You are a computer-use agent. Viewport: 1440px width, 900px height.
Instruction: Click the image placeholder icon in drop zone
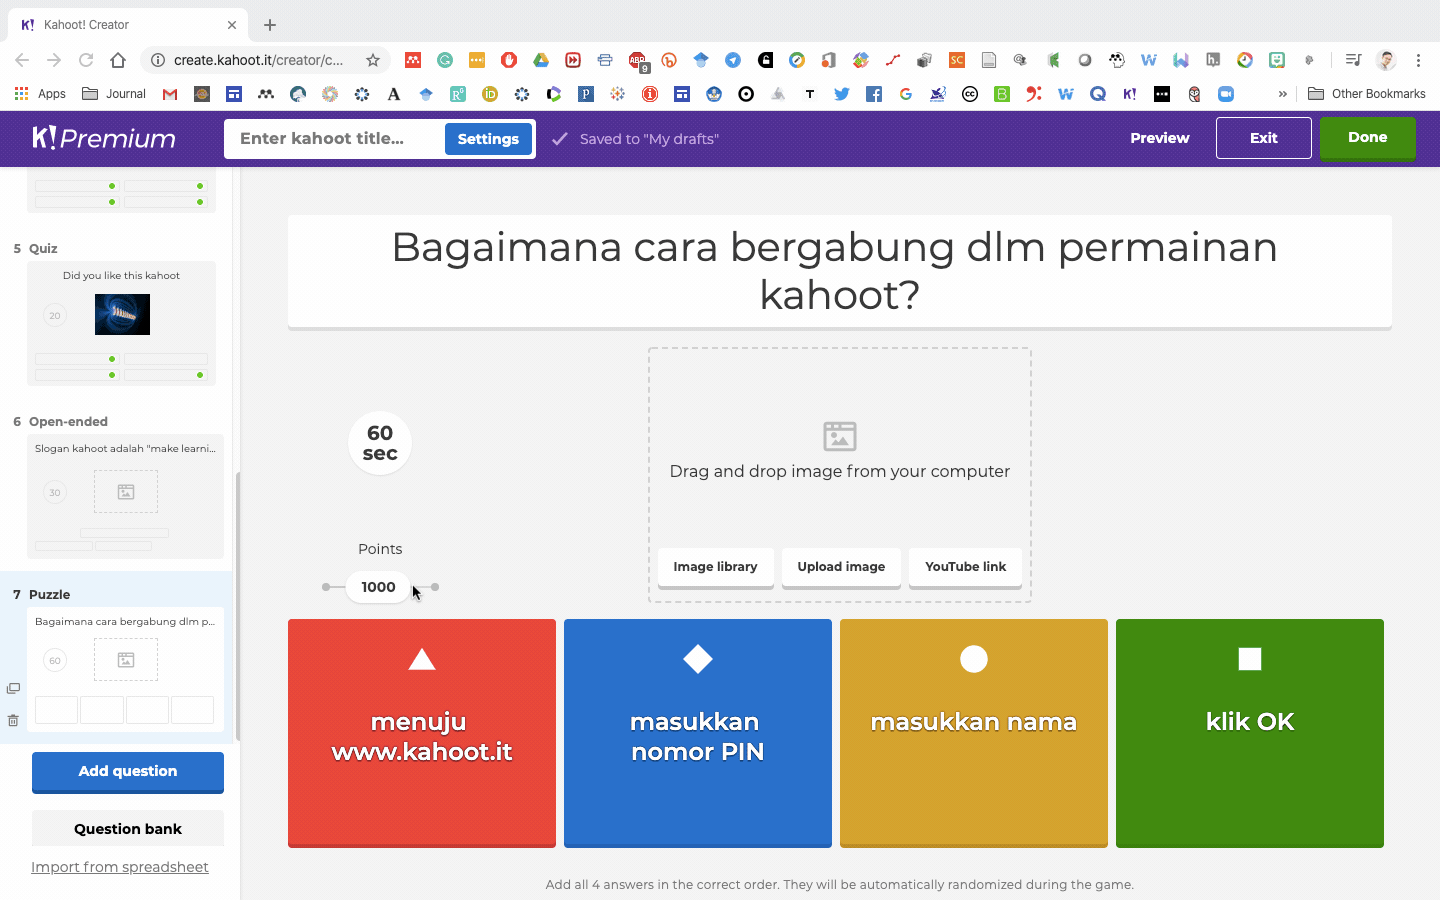click(x=840, y=436)
